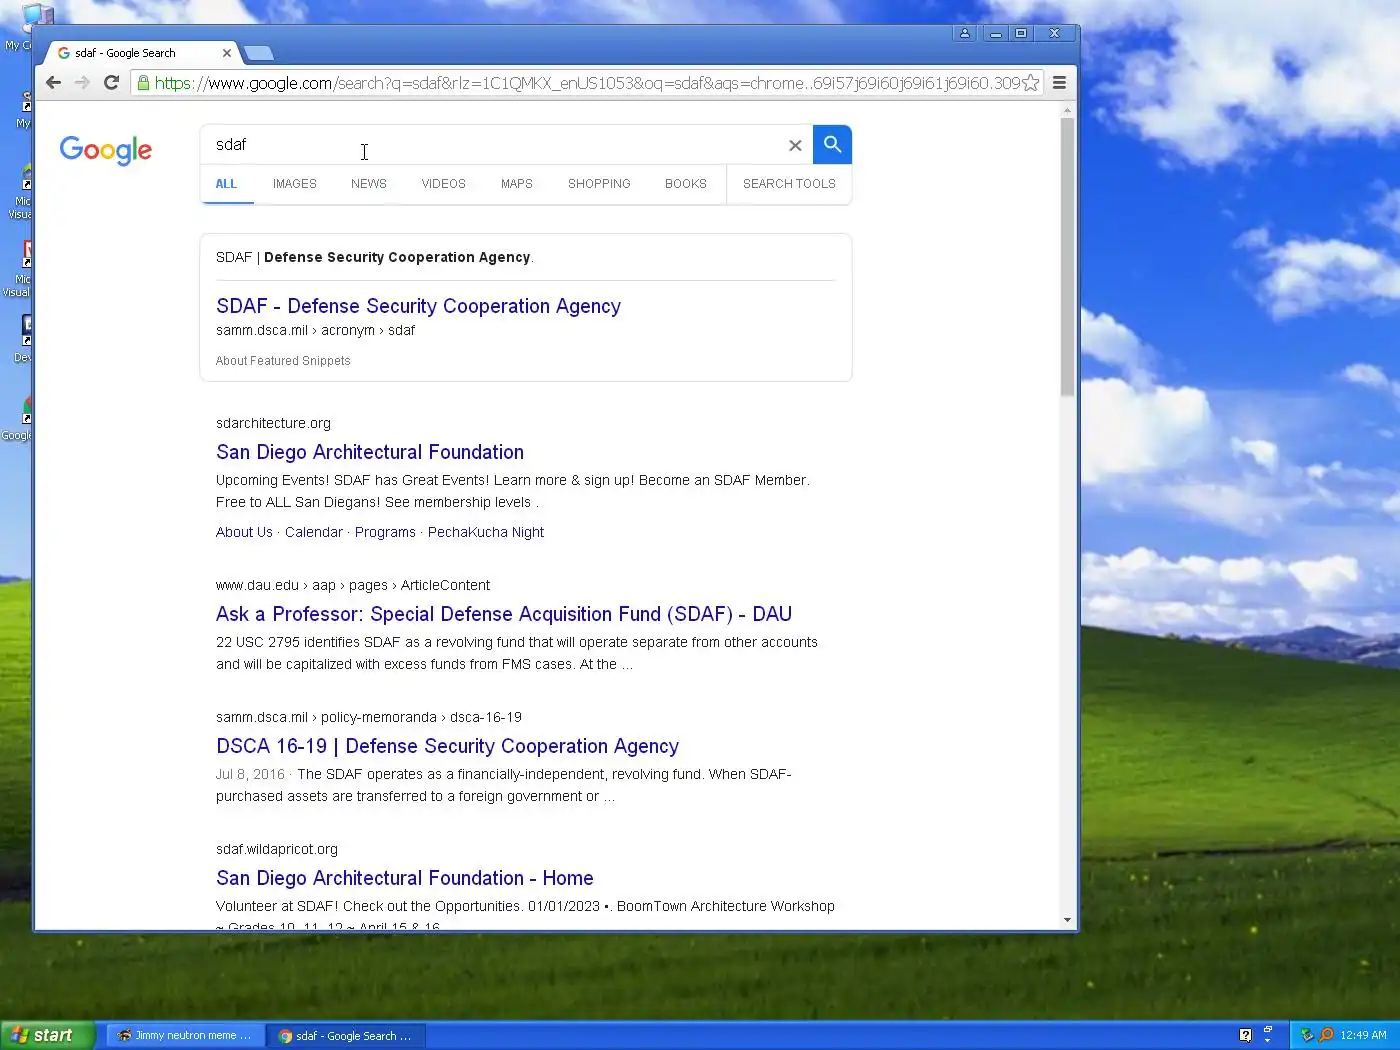This screenshot has height=1050, width=1400.
Task: Click About Featured Snippets link
Action: (283, 361)
